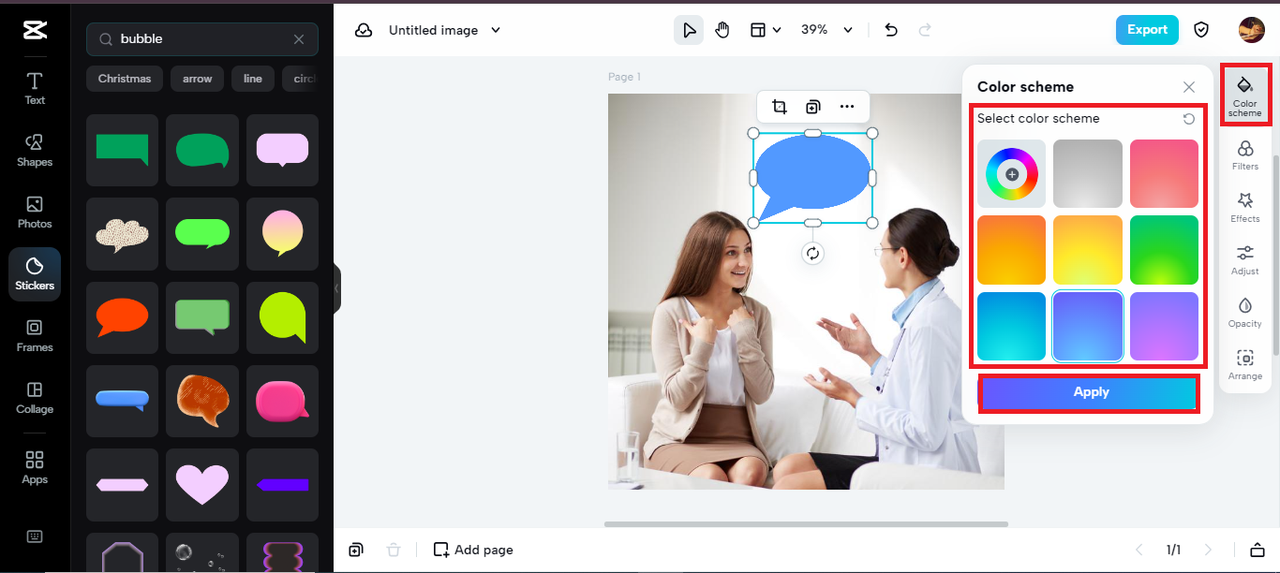Image resolution: width=1280 pixels, height=573 pixels.
Task: Click the lock icon in bottom bar
Action: pyautogui.click(x=1257, y=550)
